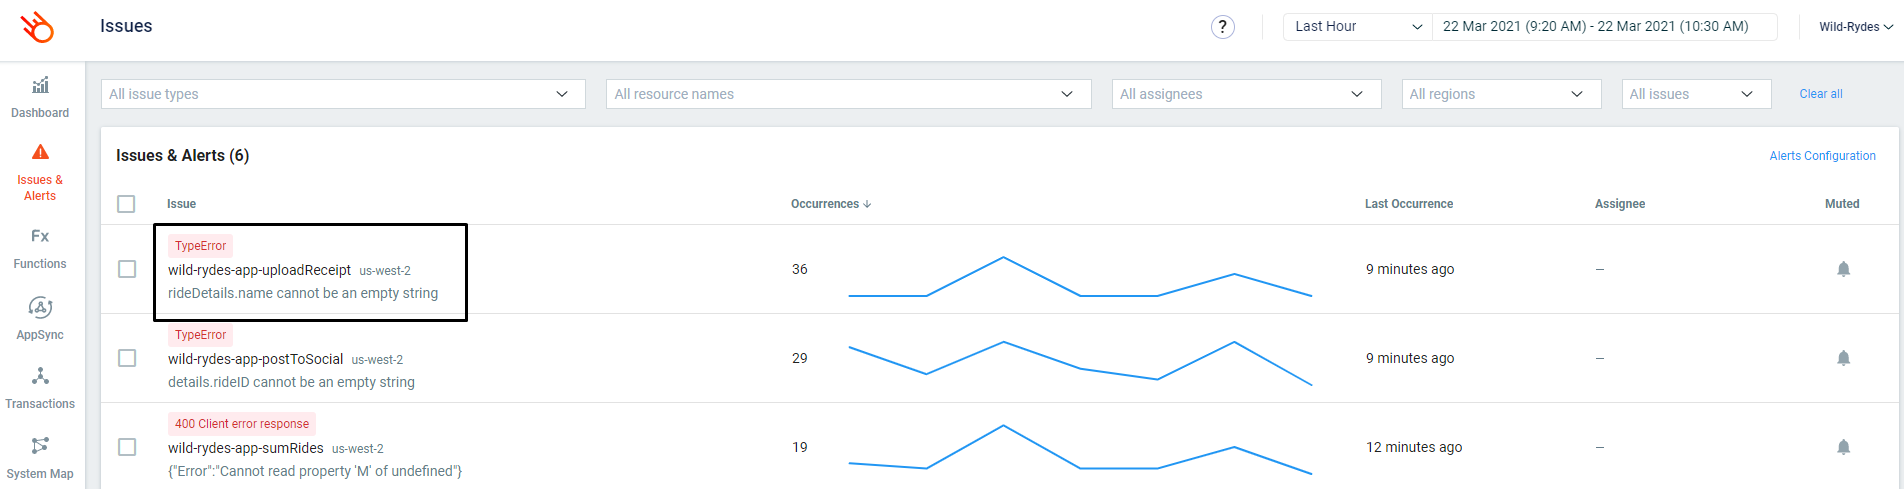The height and width of the screenshot is (489, 1904).
Task: Mute the sumRides issue bell
Action: (x=1843, y=447)
